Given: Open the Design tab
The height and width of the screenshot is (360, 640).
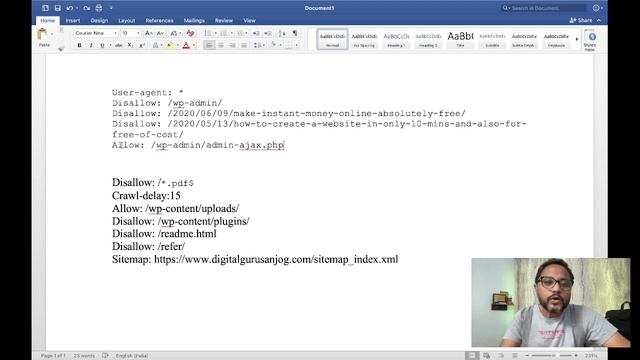Looking at the screenshot, I should click(x=99, y=20).
